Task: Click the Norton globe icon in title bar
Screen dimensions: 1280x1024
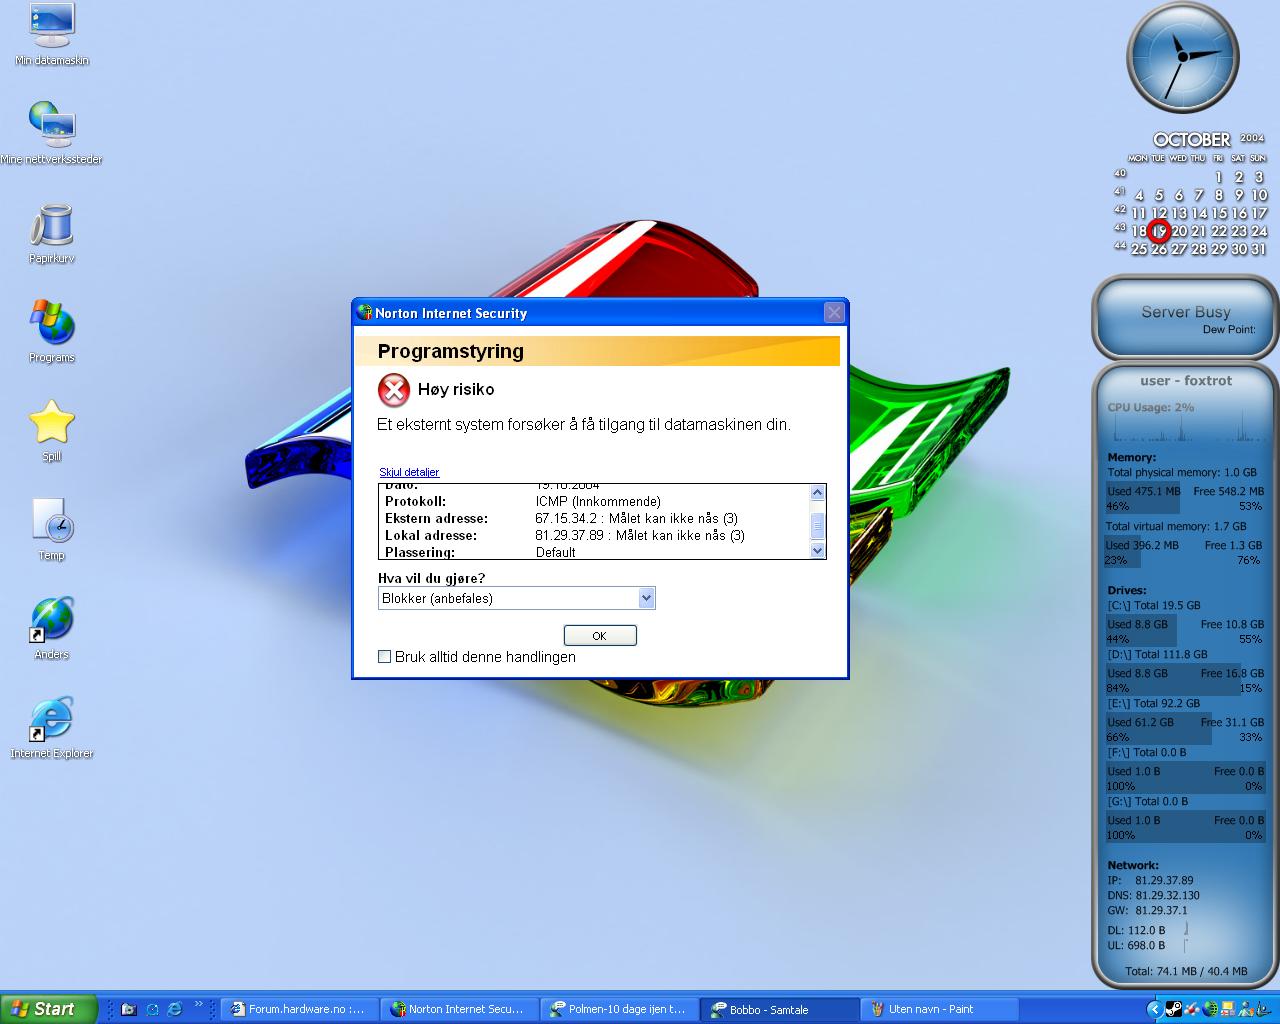Action: tap(365, 313)
